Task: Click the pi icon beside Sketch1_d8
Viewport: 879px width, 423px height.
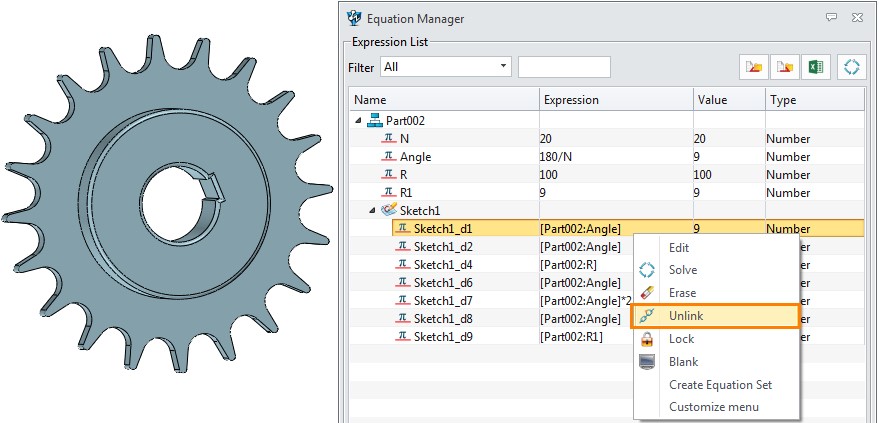Action: [403, 318]
